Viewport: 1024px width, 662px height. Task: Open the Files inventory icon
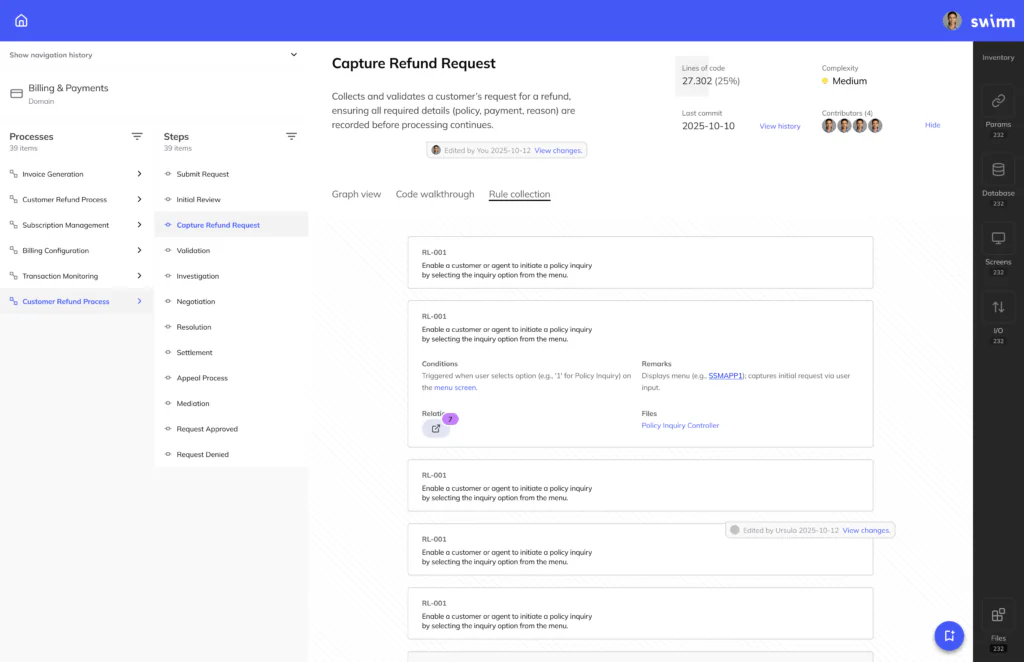[997, 616]
